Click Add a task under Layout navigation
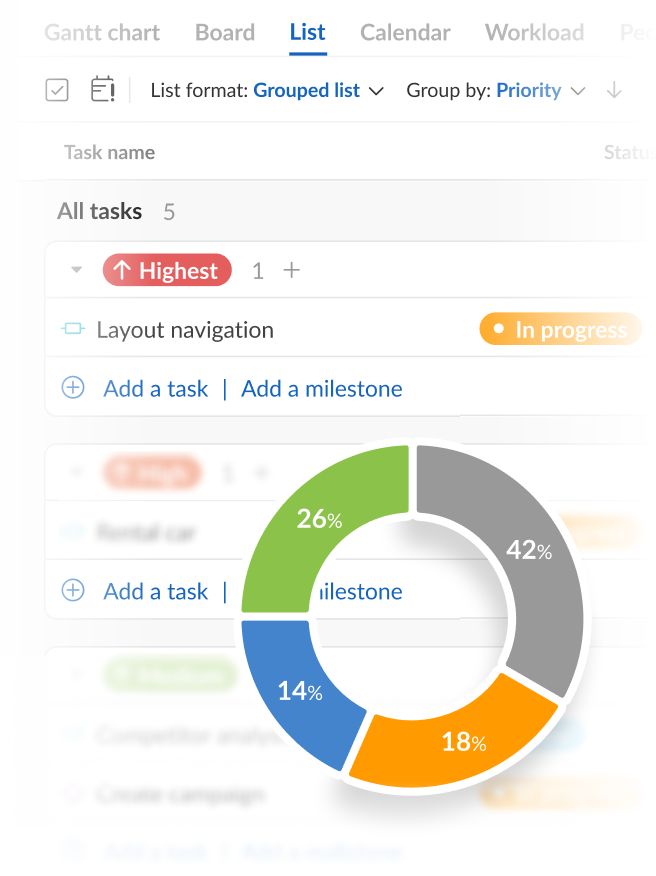Screen dimensions: 656x876 [x=155, y=388]
